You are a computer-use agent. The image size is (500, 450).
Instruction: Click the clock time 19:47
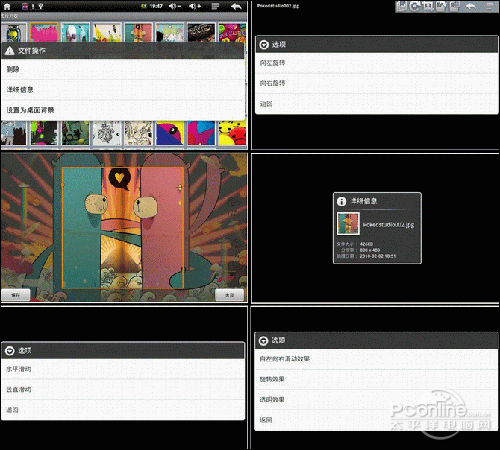coord(156,6)
